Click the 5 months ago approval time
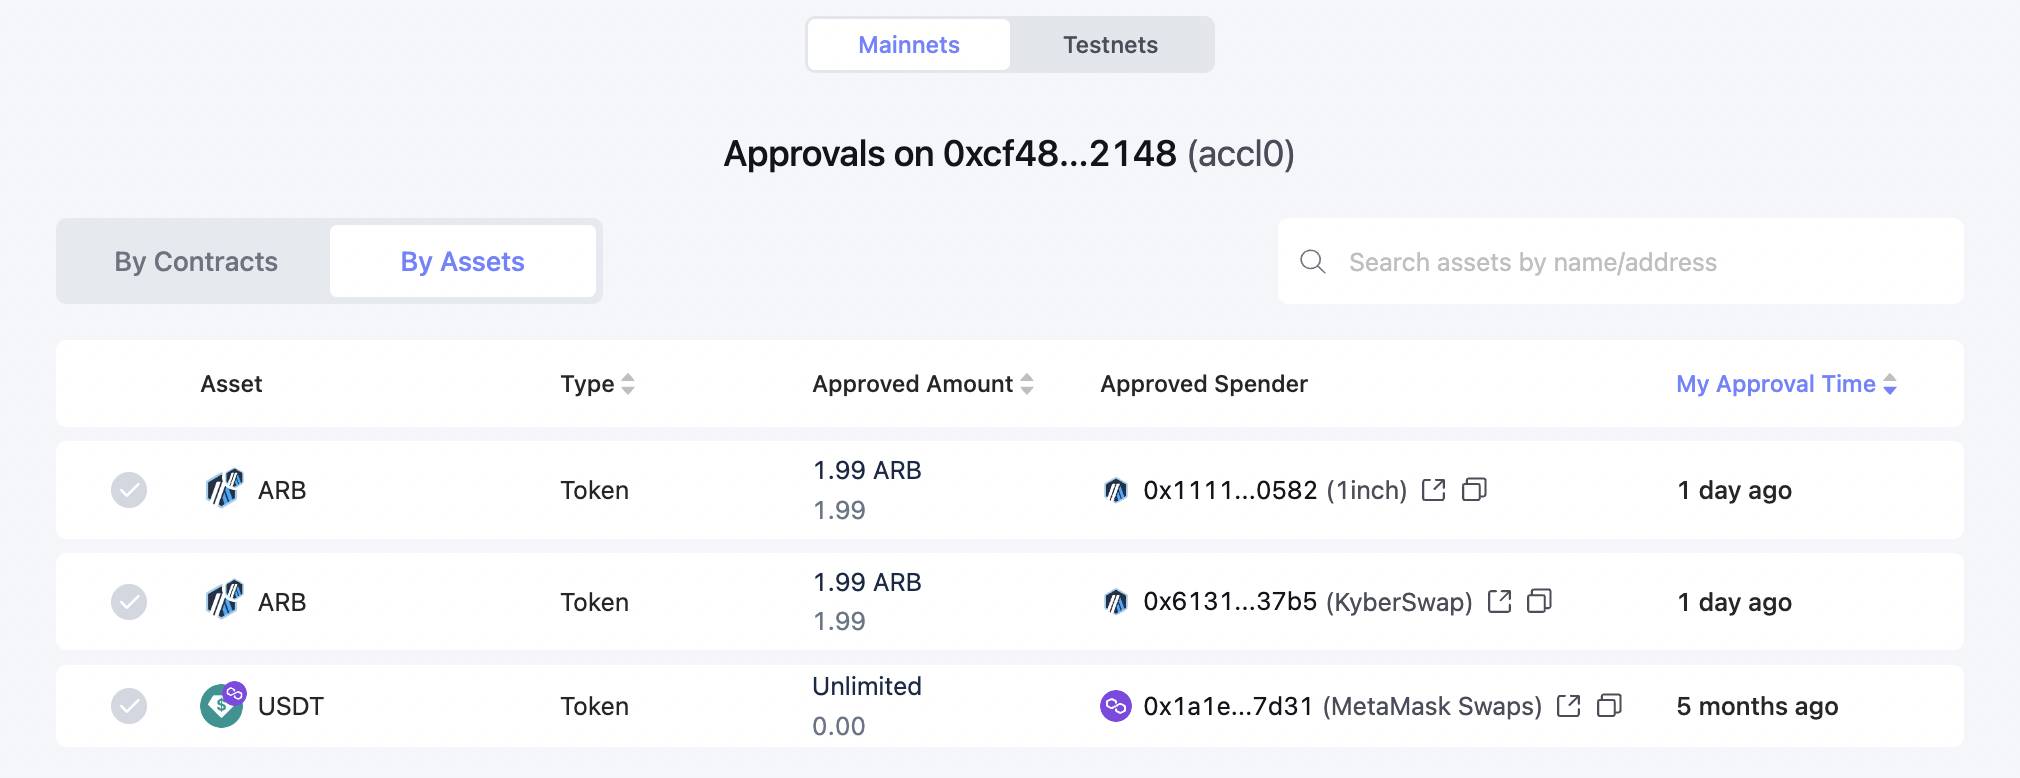2020x778 pixels. click(1757, 706)
